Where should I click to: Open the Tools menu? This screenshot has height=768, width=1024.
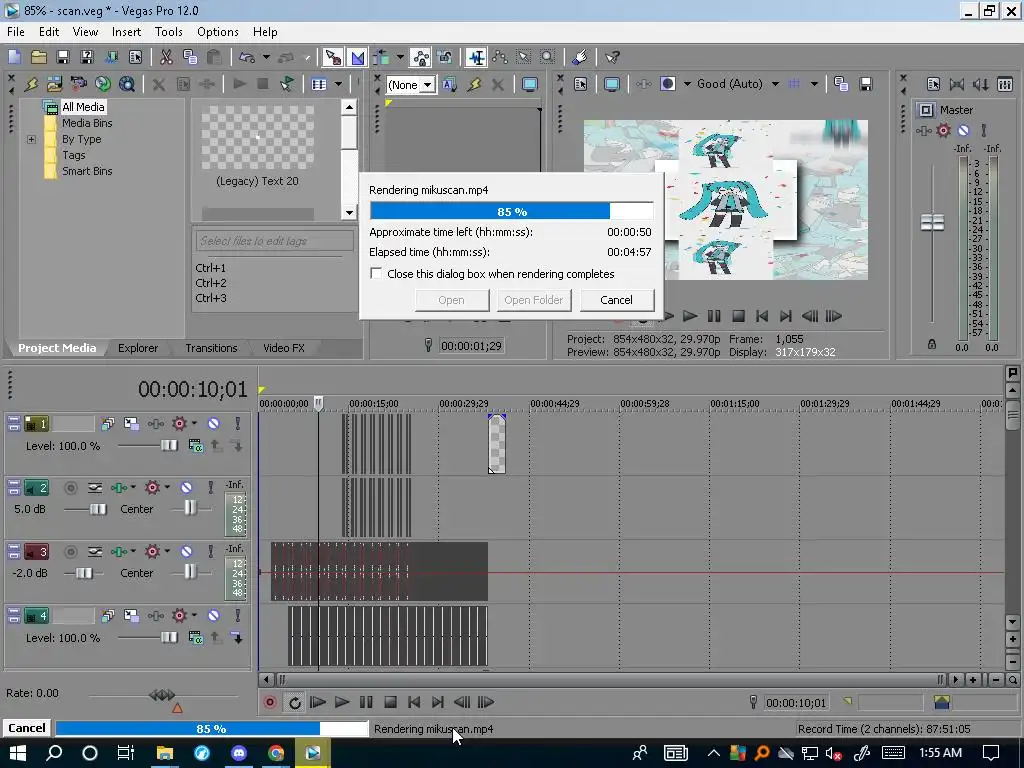tap(168, 32)
